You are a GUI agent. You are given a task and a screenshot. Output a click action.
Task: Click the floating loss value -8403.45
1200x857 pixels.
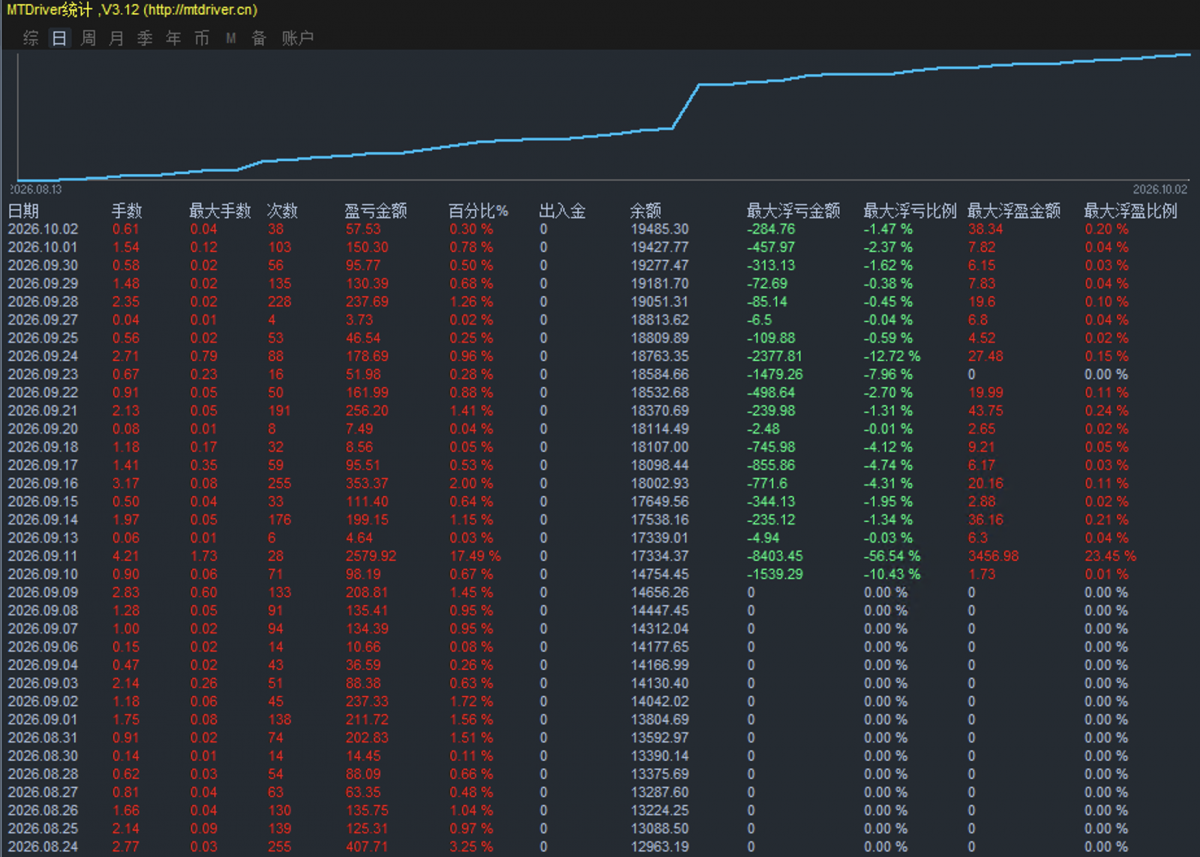[776, 556]
